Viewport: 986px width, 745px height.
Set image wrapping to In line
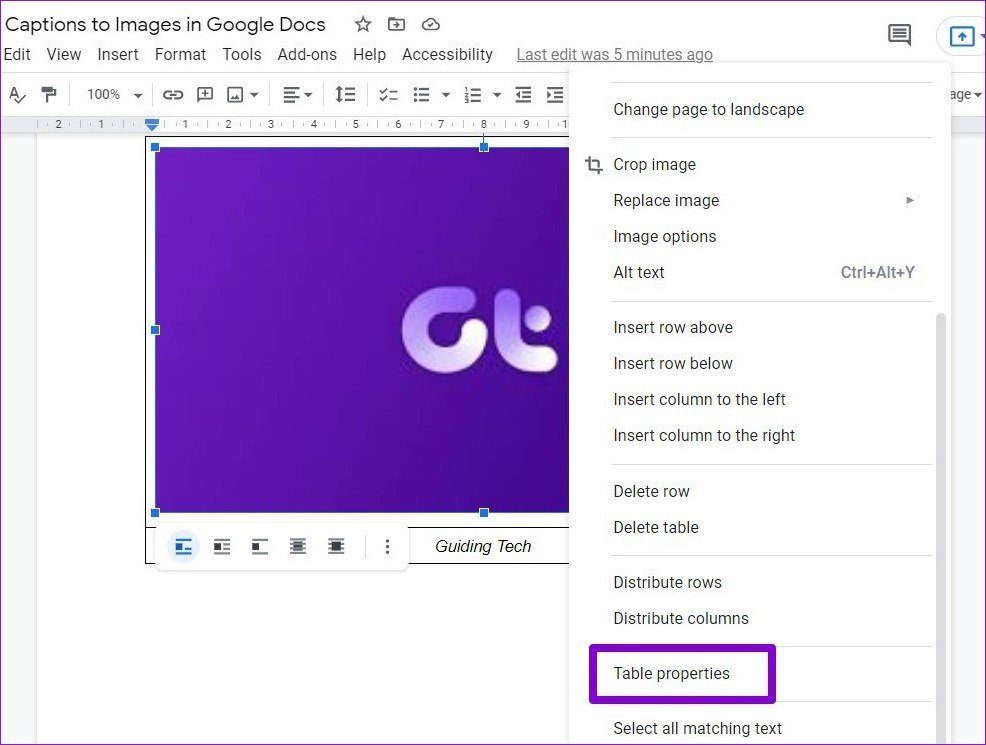pos(184,547)
